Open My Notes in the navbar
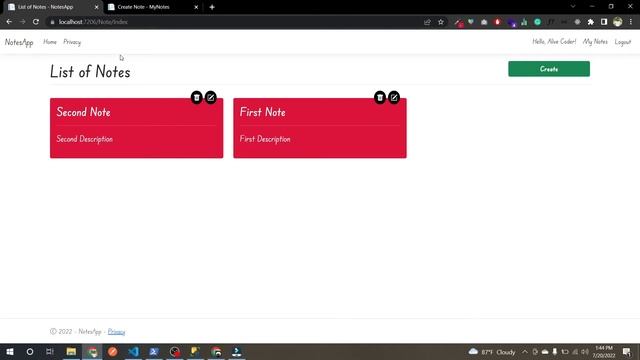 [x=595, y=42]
